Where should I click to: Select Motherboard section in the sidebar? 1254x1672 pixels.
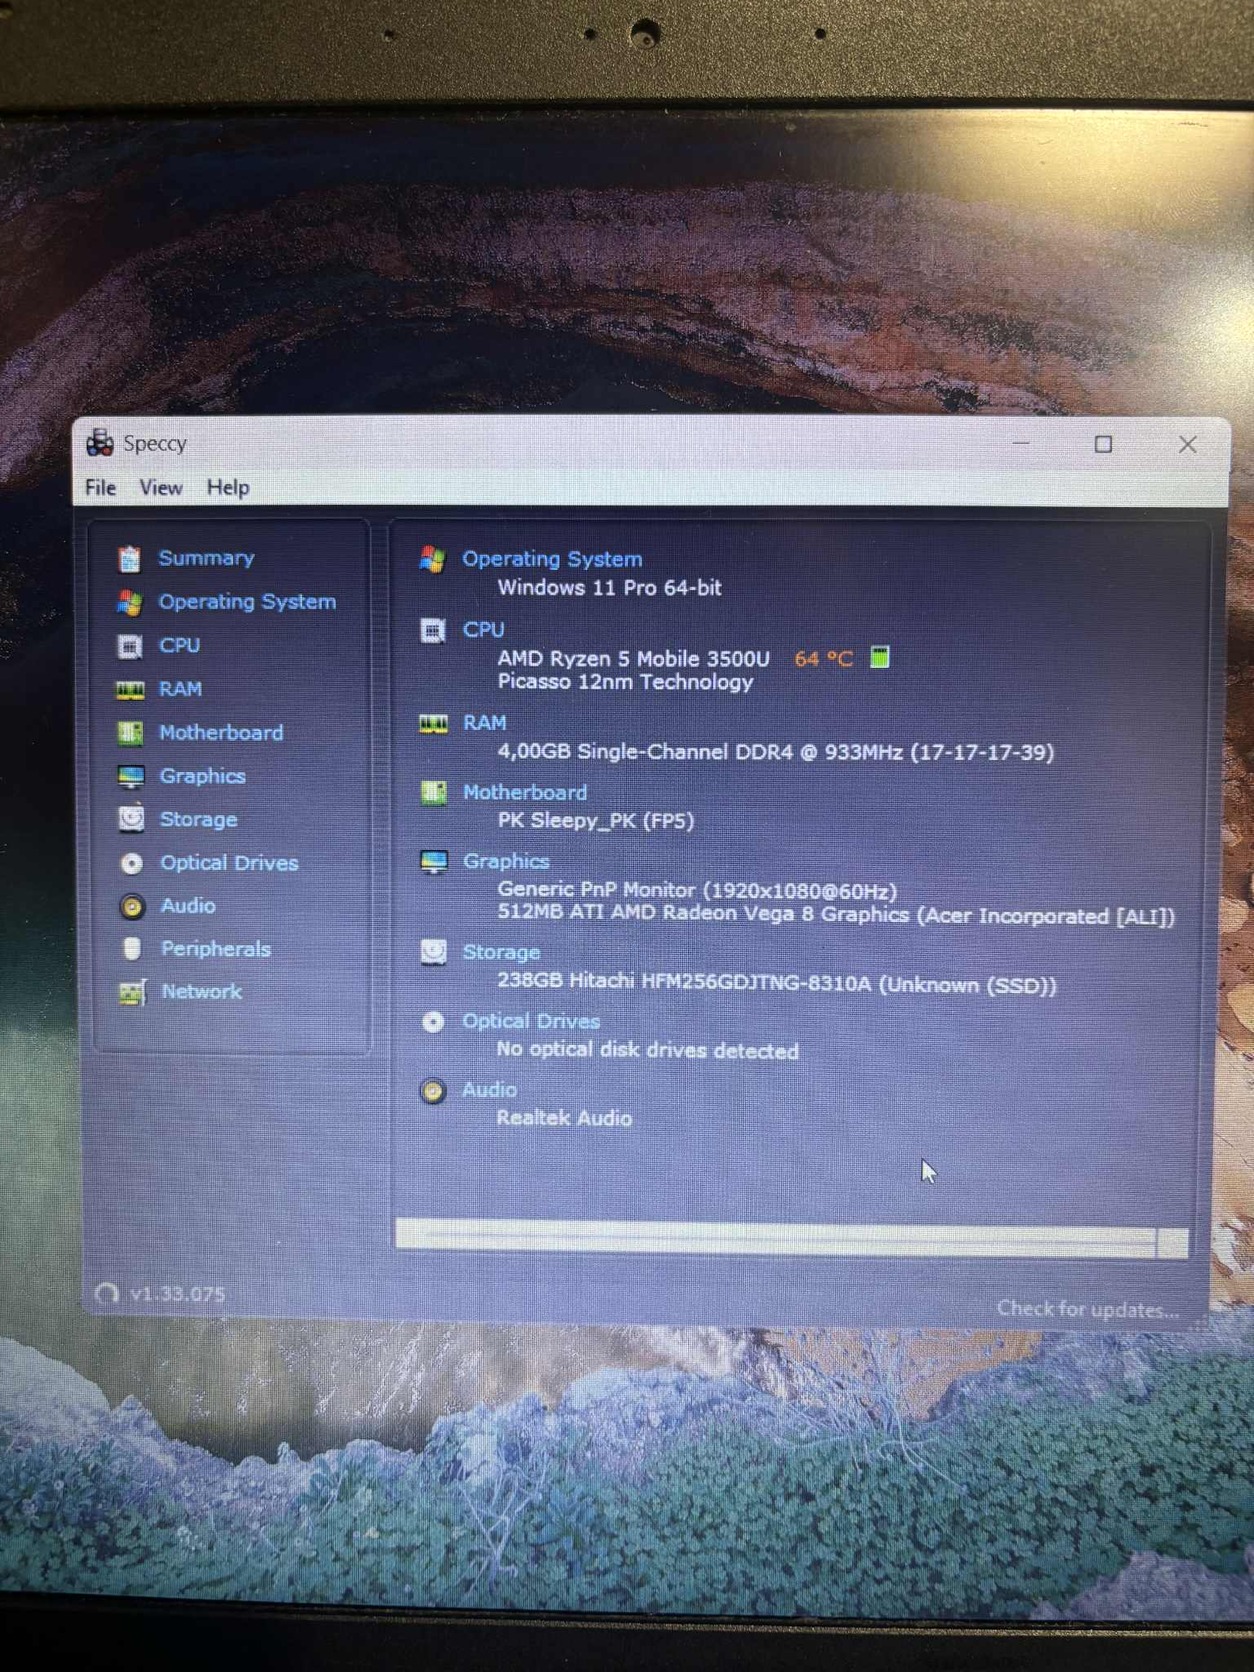pyautogui.click(x=221, y=733)
